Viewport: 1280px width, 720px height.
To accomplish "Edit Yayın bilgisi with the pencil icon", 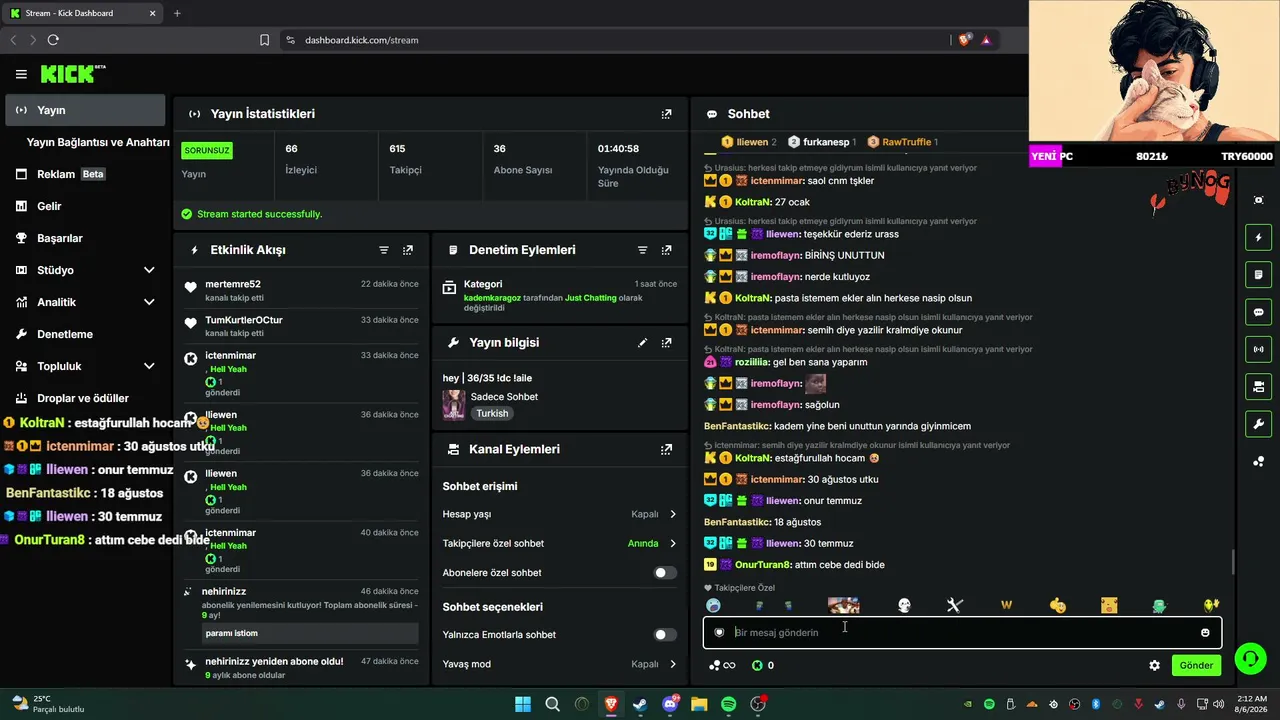I will coord(642,342).
